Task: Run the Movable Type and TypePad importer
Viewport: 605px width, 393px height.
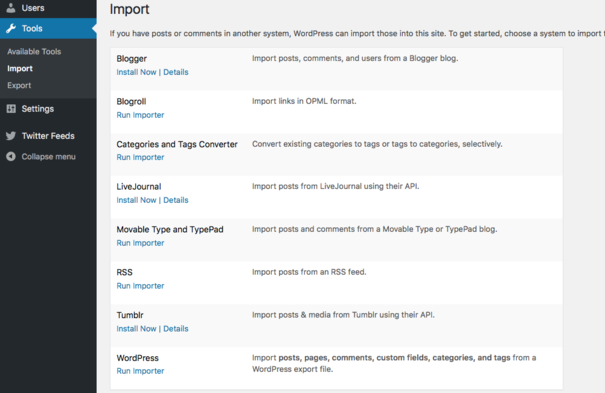Action: pyautogui.click(x=140, y=243)
